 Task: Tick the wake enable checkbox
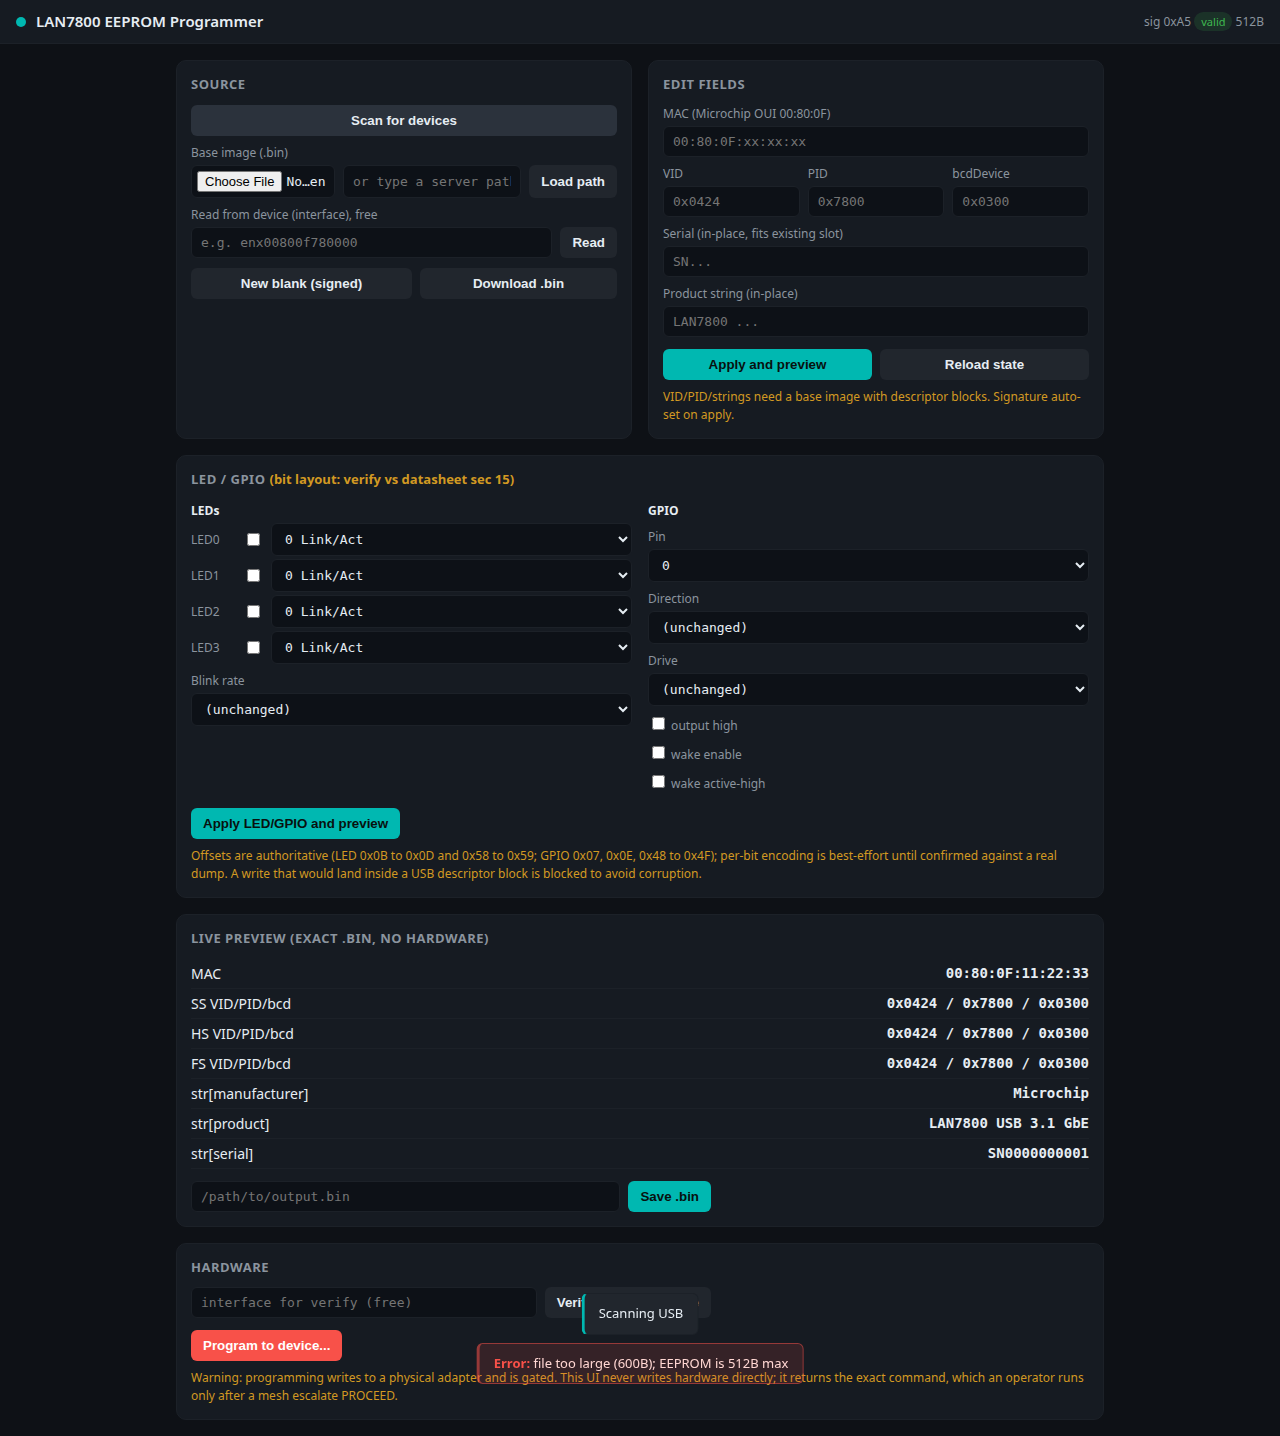(658, 753)
